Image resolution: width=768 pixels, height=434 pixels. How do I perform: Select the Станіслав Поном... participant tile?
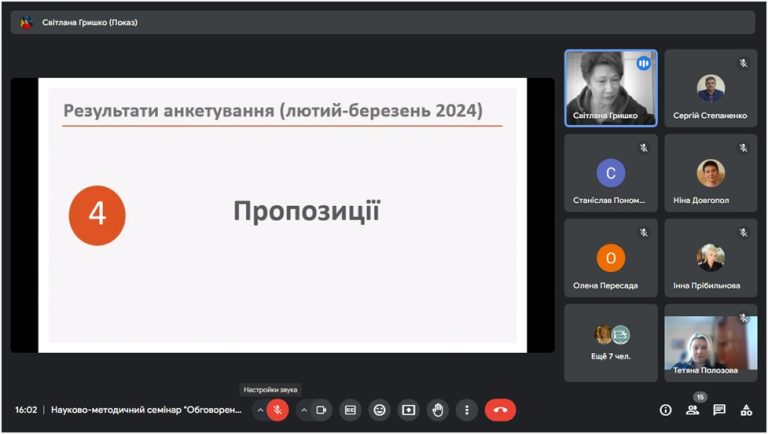tap(611, 173)
